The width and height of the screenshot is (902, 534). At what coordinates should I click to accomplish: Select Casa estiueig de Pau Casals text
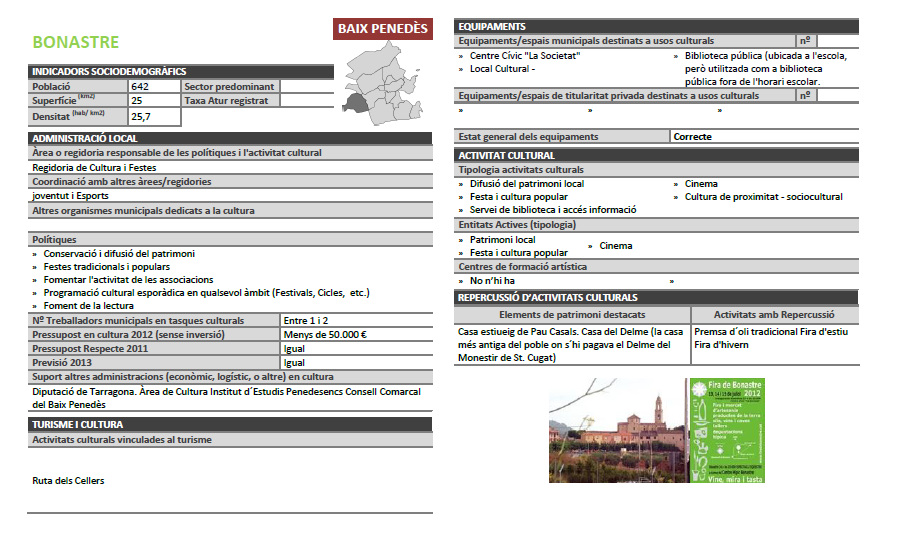tap(571, 345)
